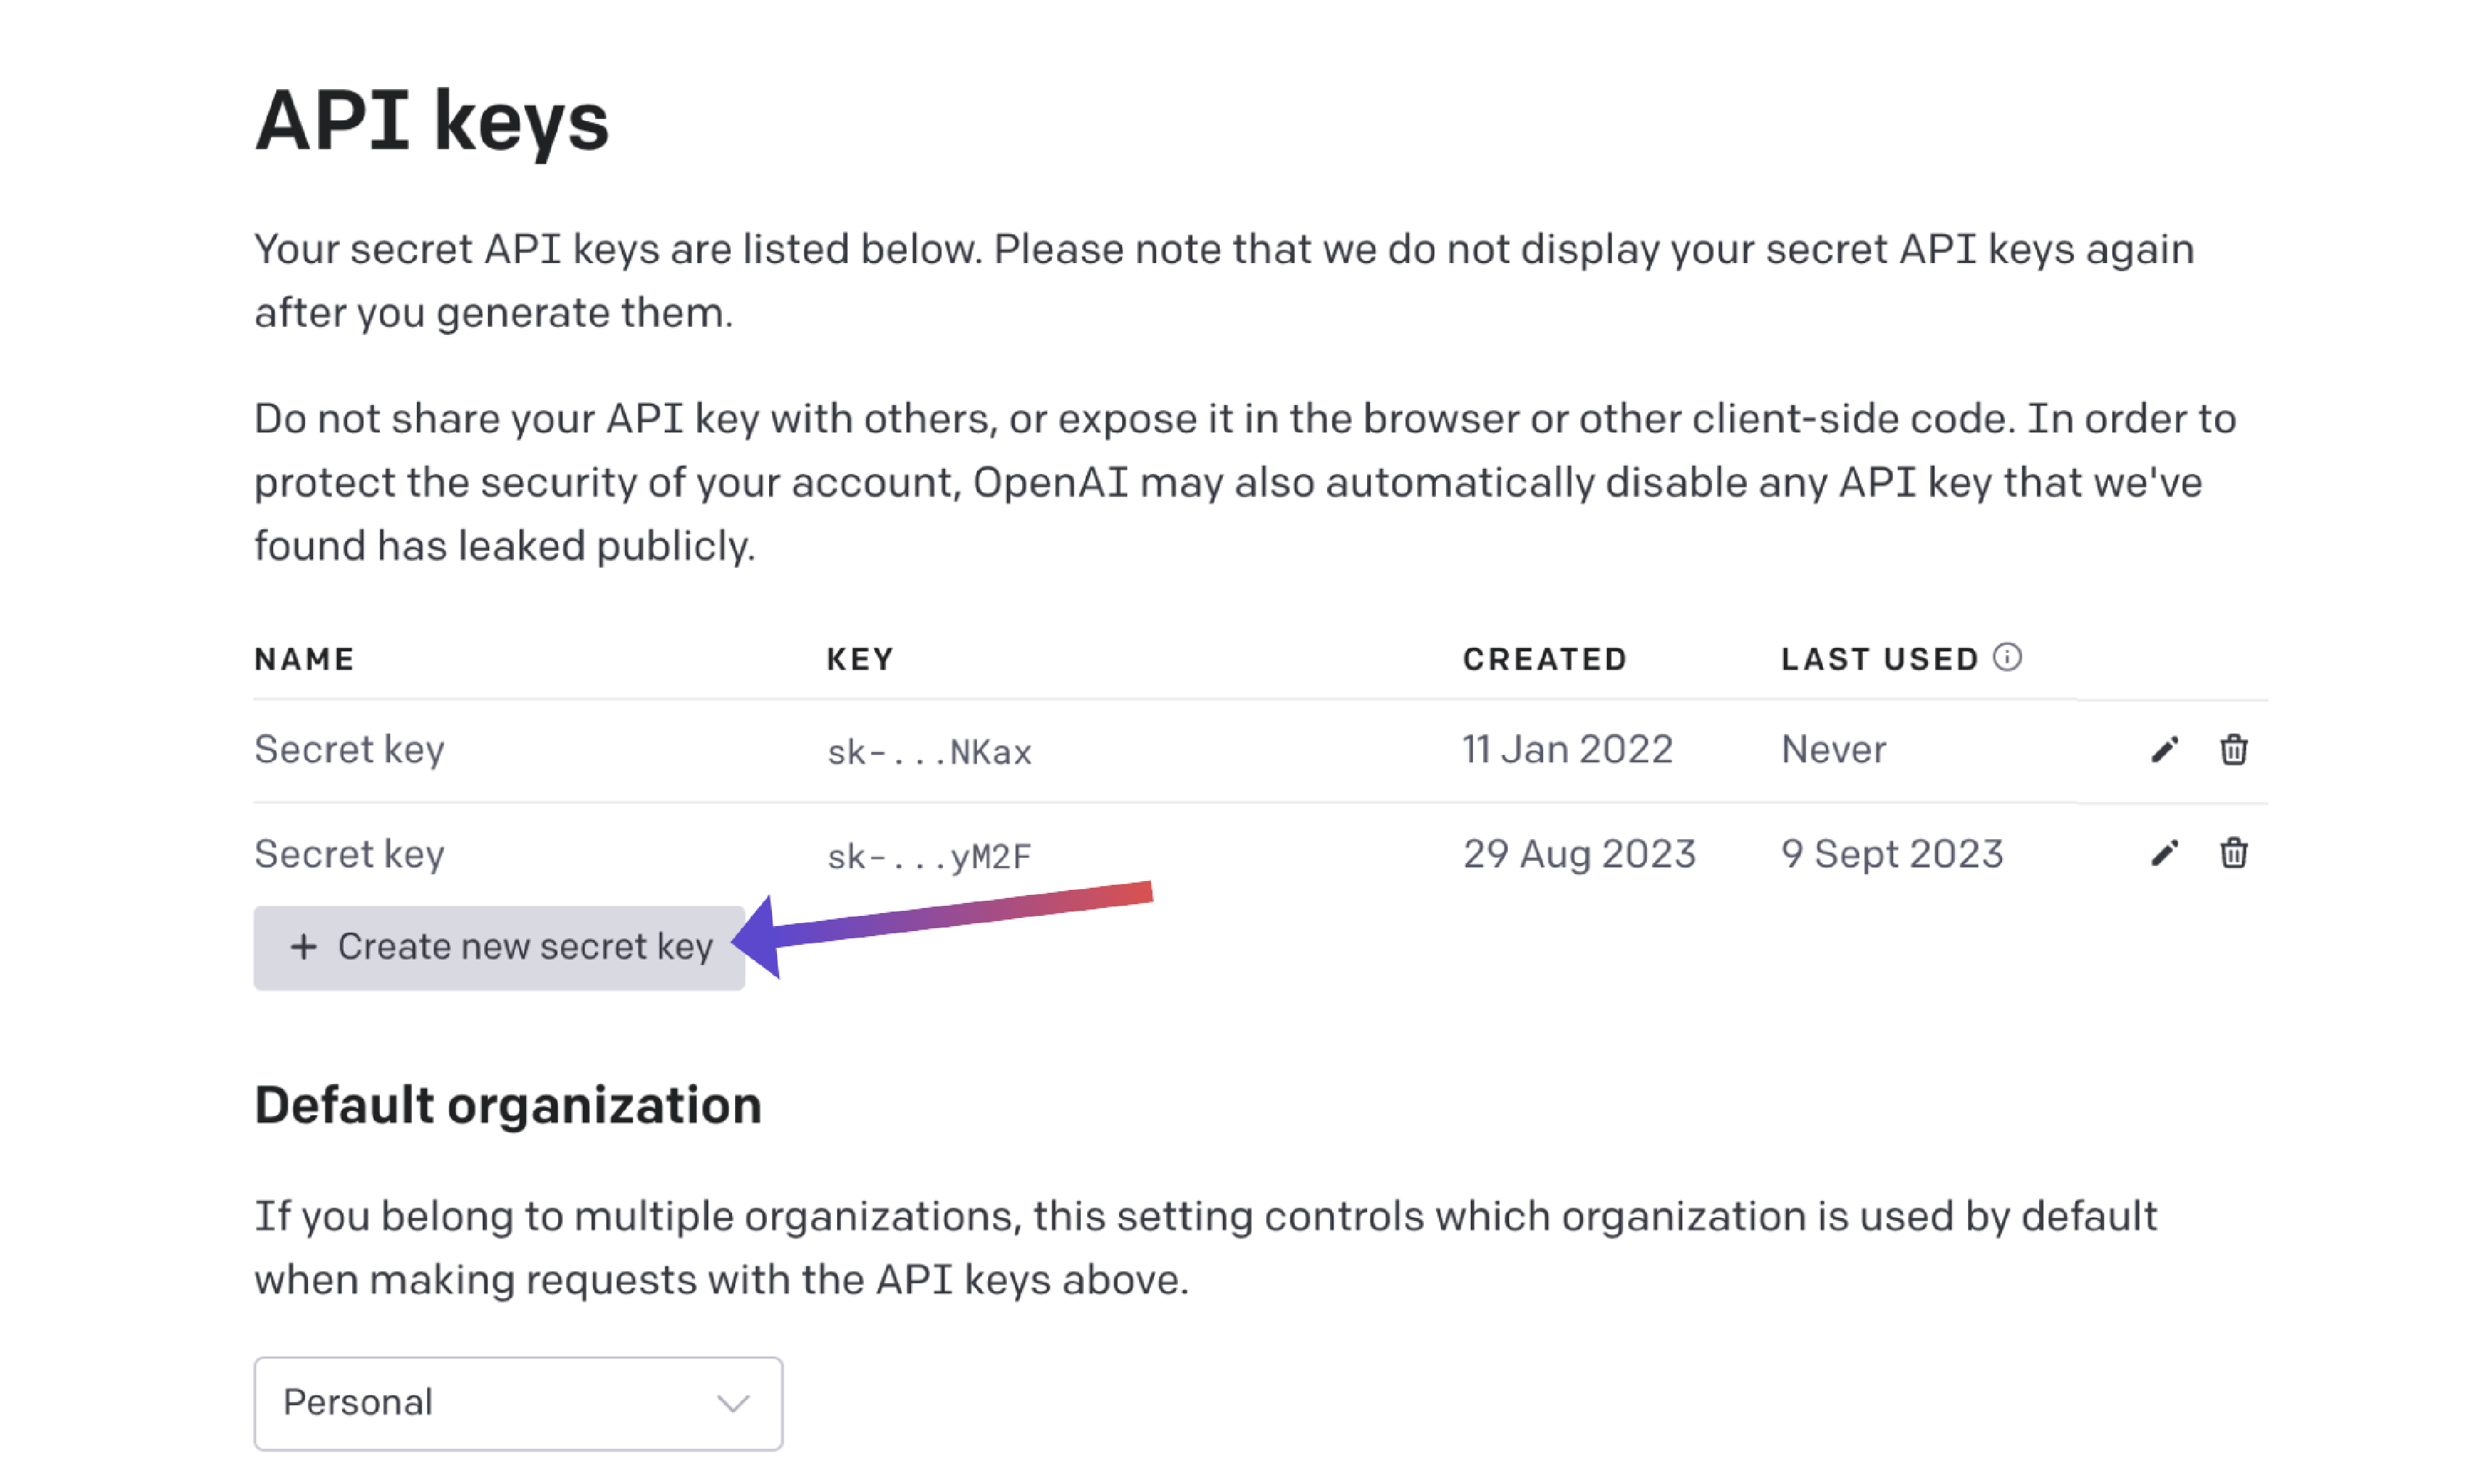Click Create new secret key button

(x=499, y=947)
